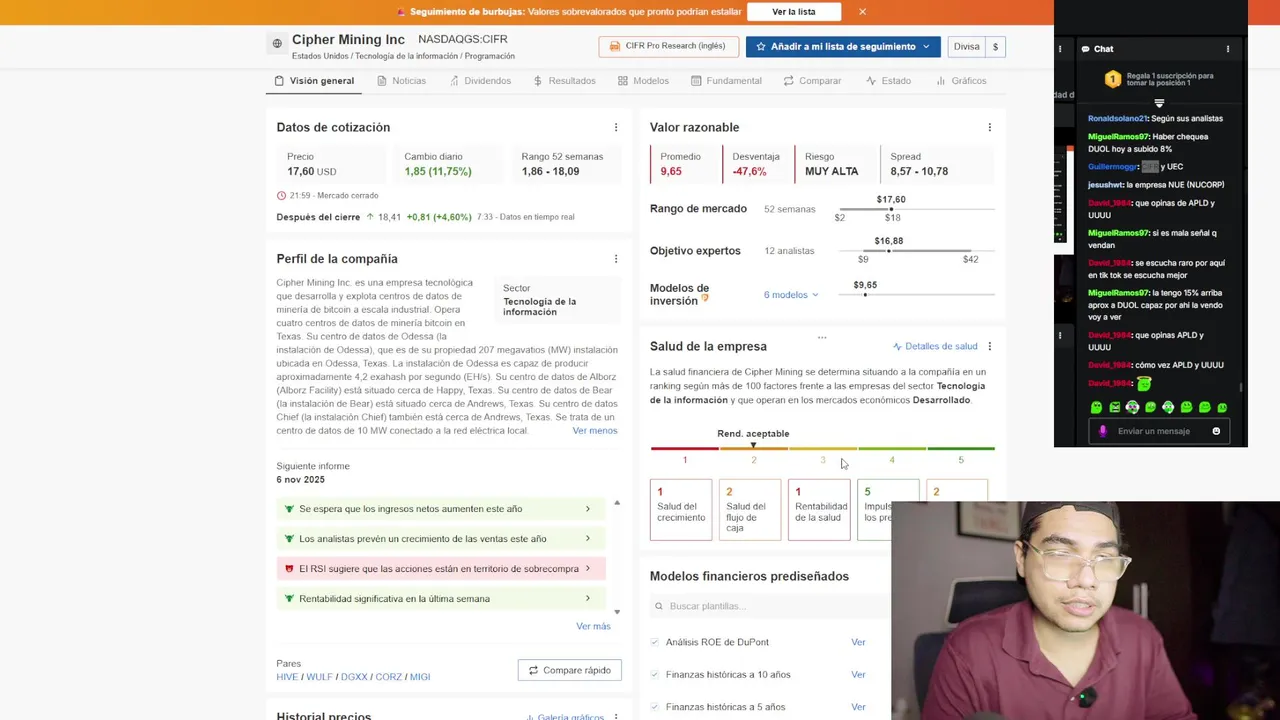Click Ver for Análisis ROE de DuPont
This screenshot has height=720, width=1280.
(858, 642)
